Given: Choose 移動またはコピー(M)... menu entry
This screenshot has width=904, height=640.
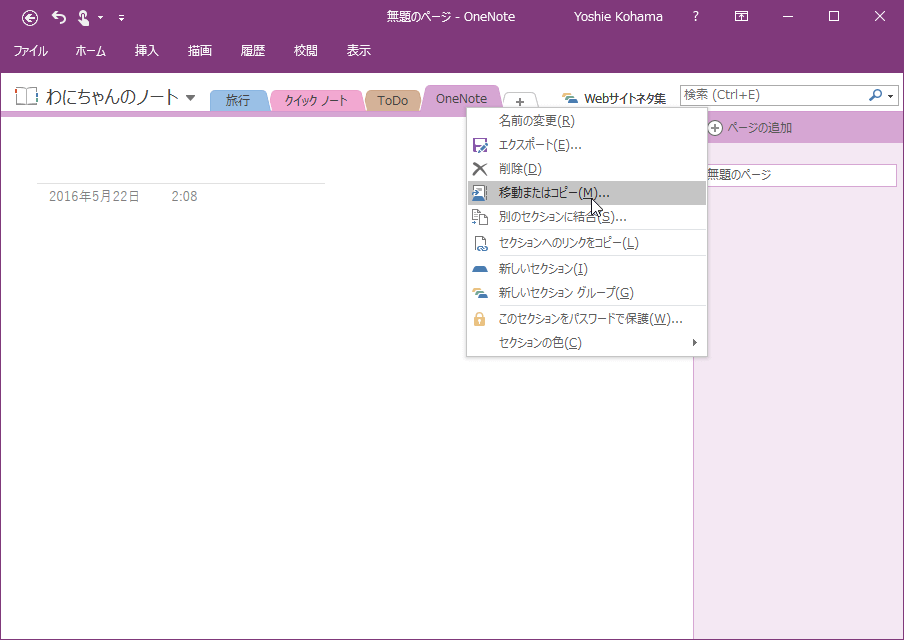Looking at the screenshot, I should 587,193.
